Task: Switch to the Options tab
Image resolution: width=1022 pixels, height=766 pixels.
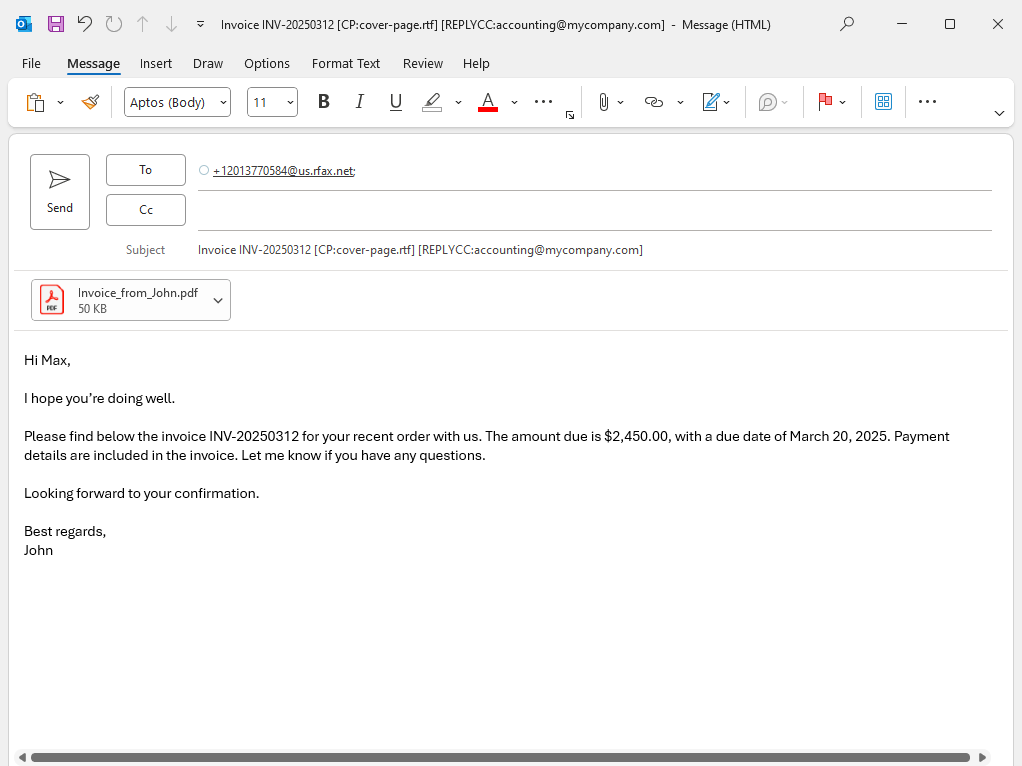Action: point(267,63)
